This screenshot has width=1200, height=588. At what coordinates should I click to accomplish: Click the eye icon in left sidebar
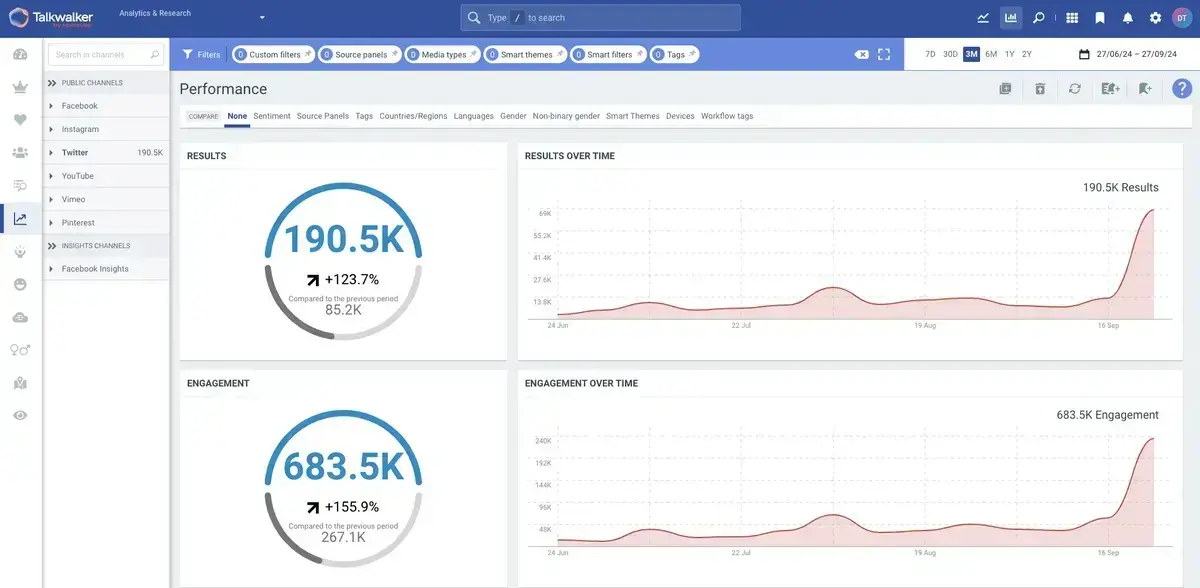pos(20,415)
